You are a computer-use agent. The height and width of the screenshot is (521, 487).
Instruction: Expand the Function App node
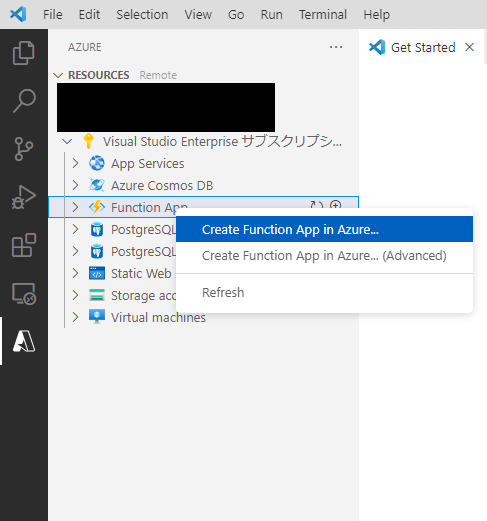click(x=76, y=207)
